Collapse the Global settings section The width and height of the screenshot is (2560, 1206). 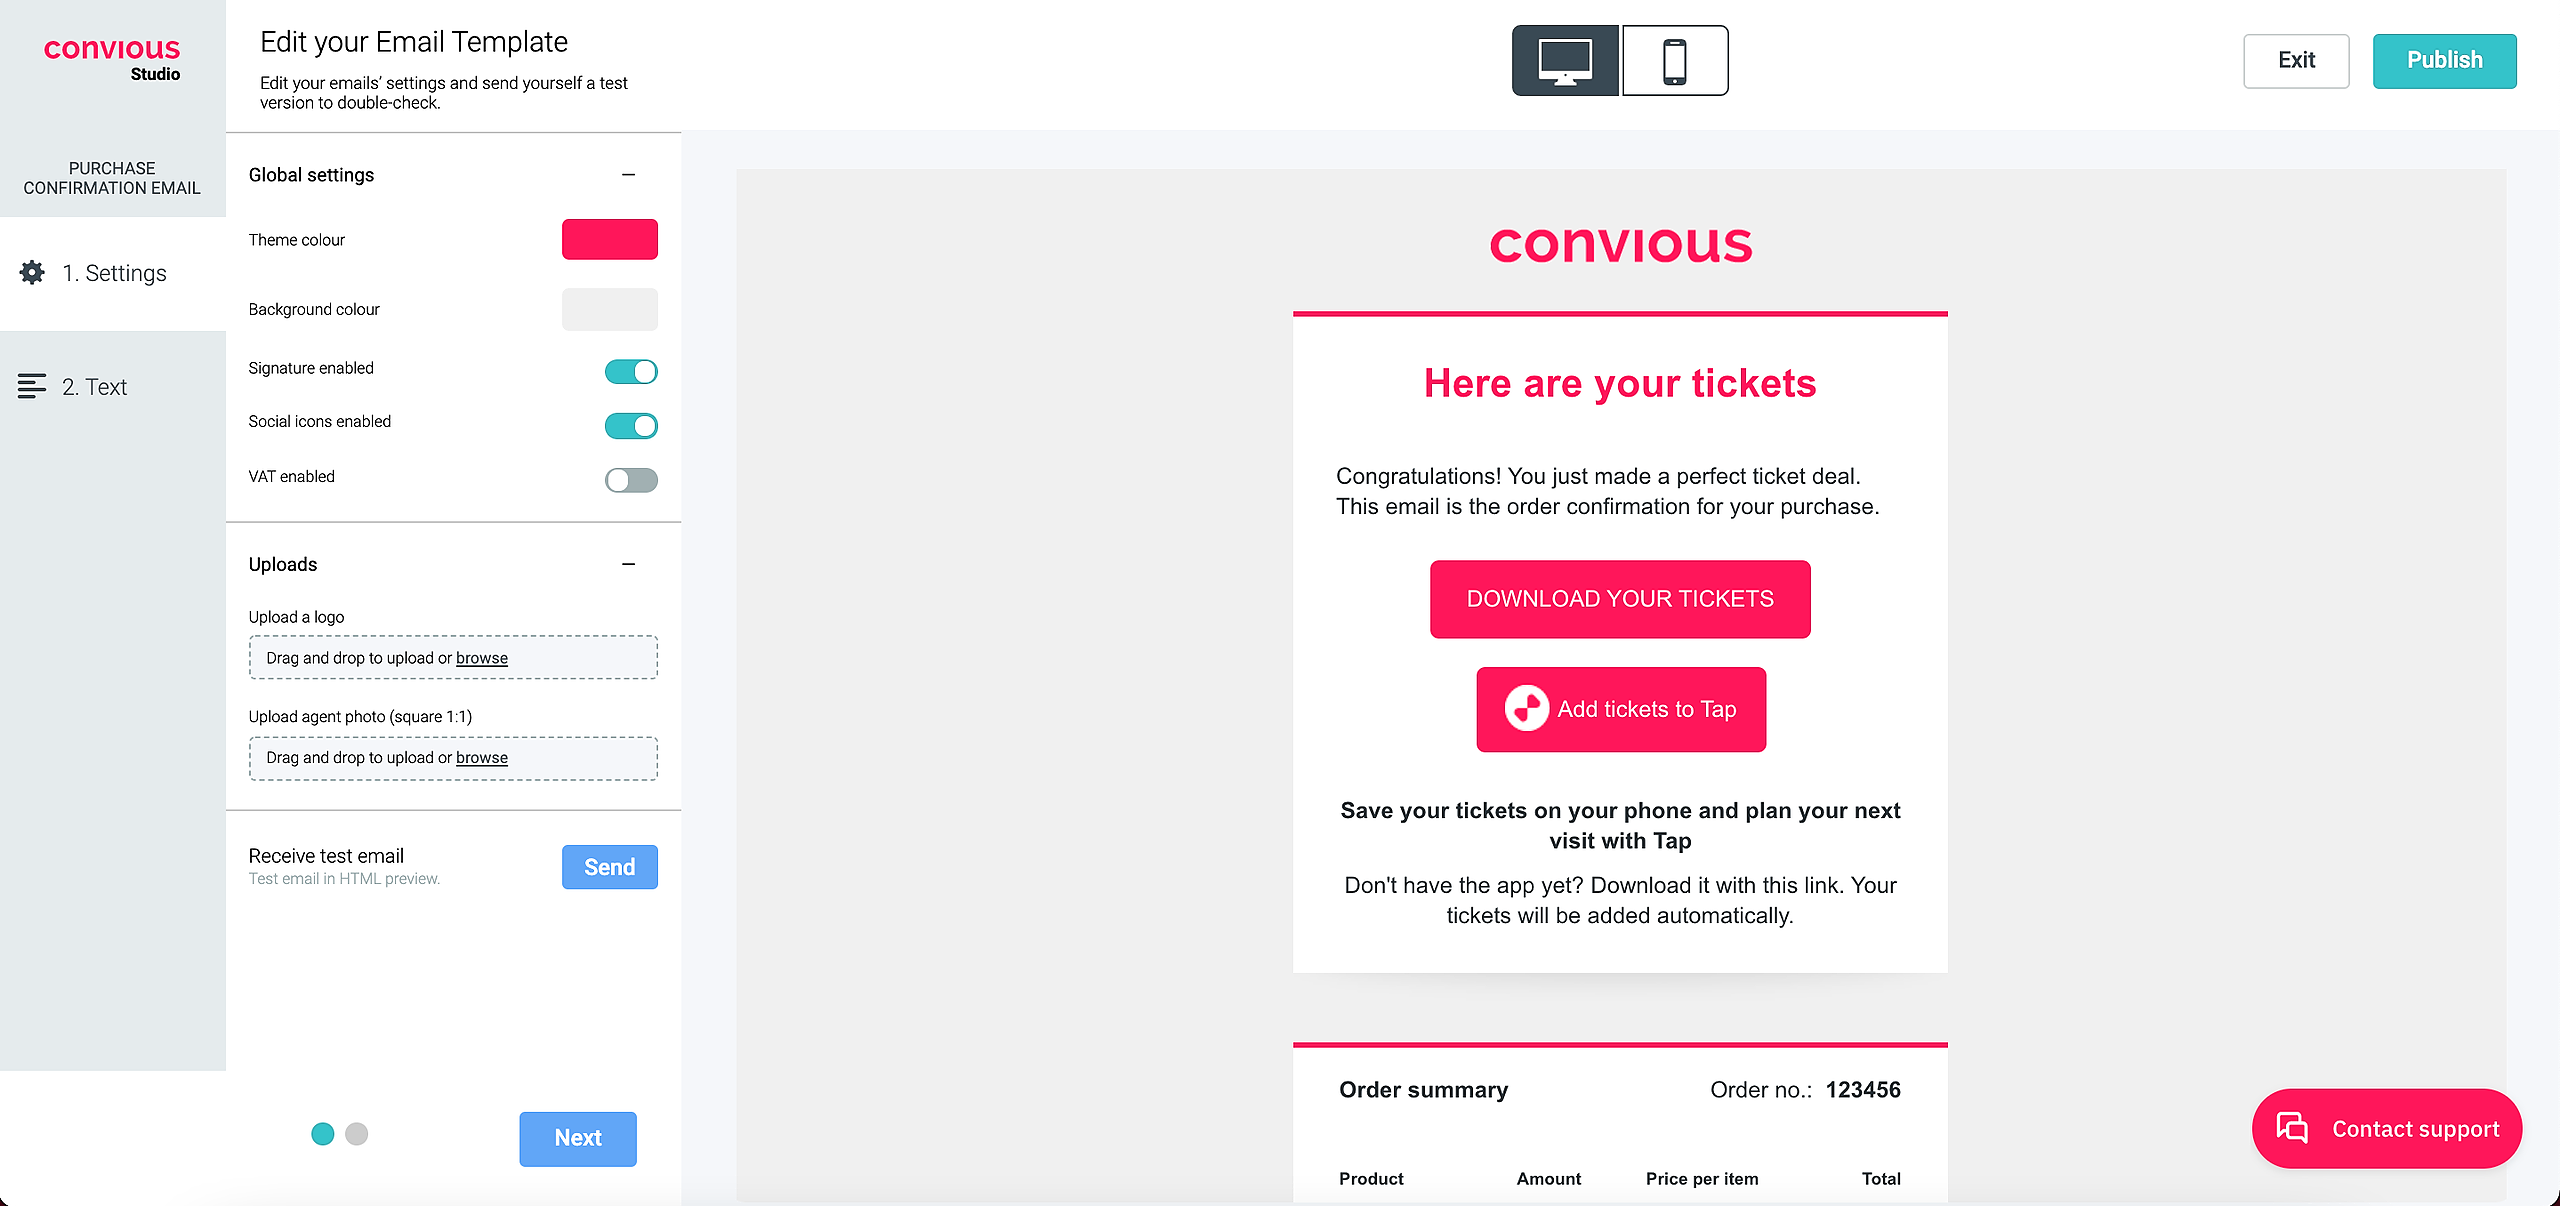pos(628,175)
